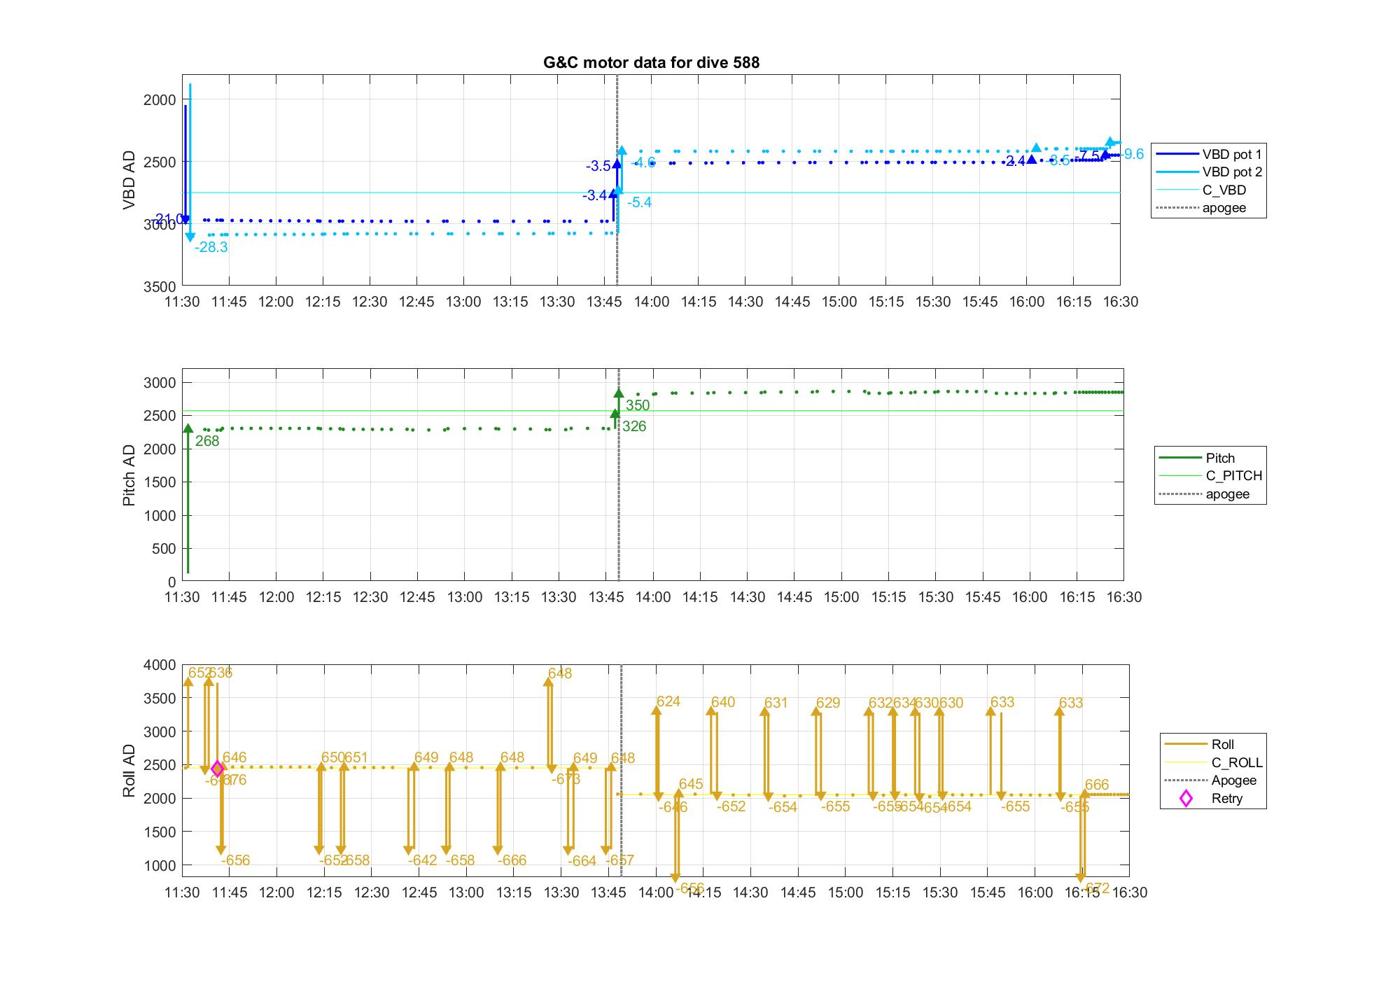Click Retry label in roll legend
This screenshot has height=986, width=1400.
tap(1227, 798)
